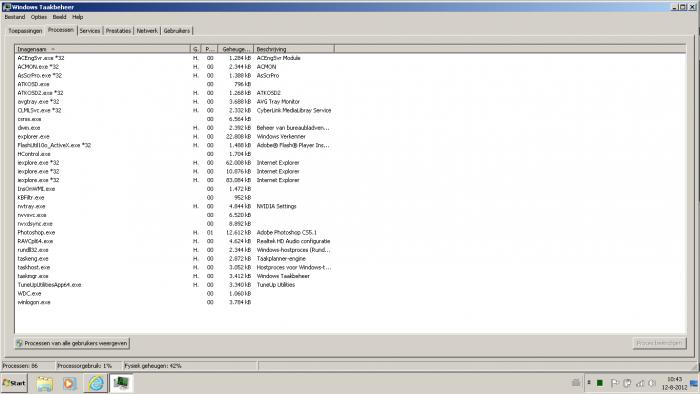700x394 pixels.
Task: Open the Help menu
Action: 78,17
